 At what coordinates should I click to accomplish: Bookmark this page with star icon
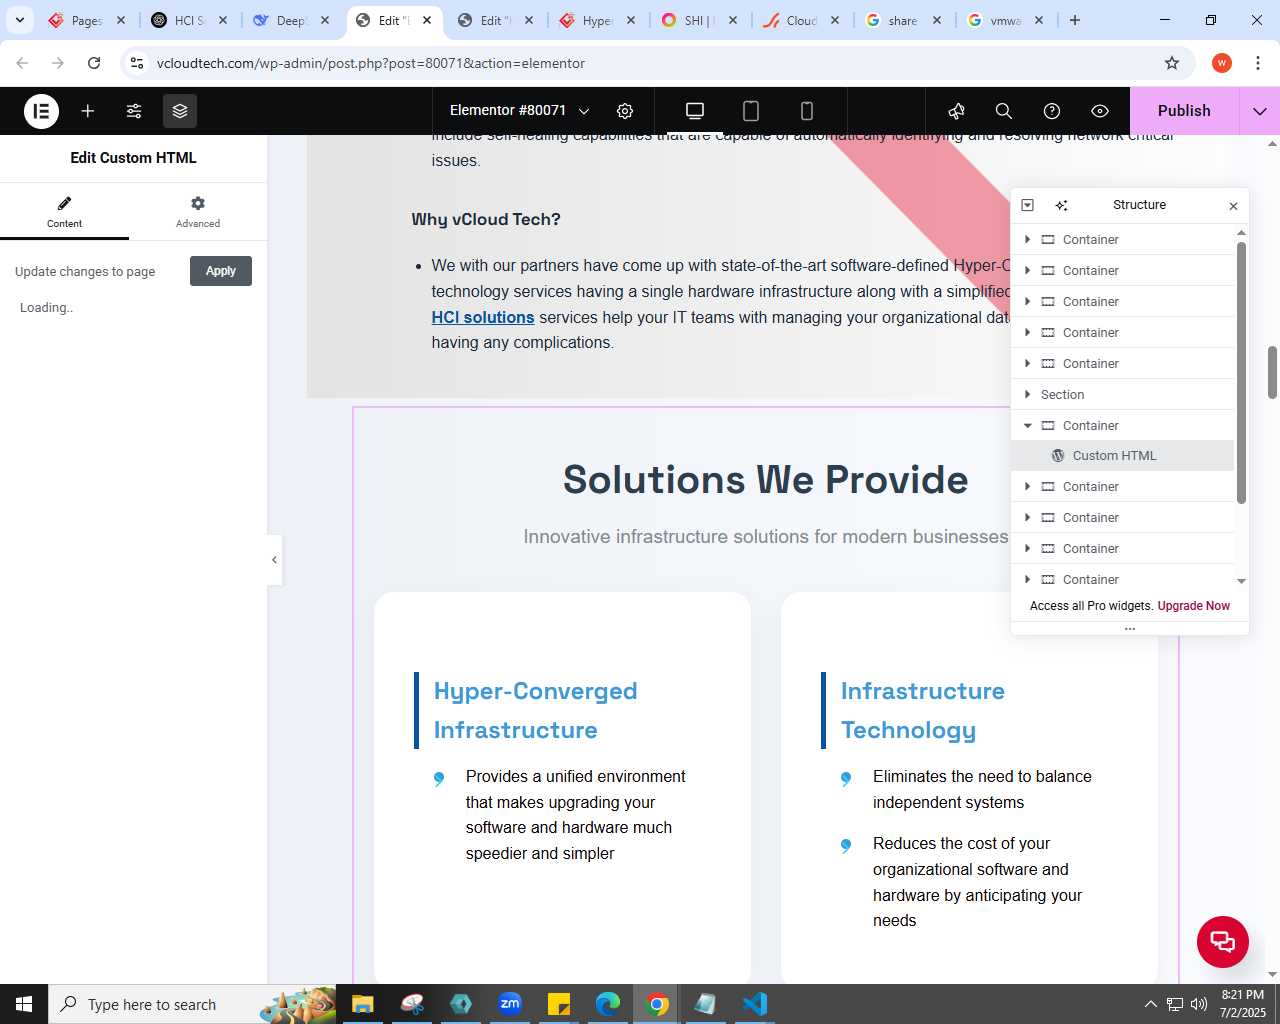[1172, 63]
